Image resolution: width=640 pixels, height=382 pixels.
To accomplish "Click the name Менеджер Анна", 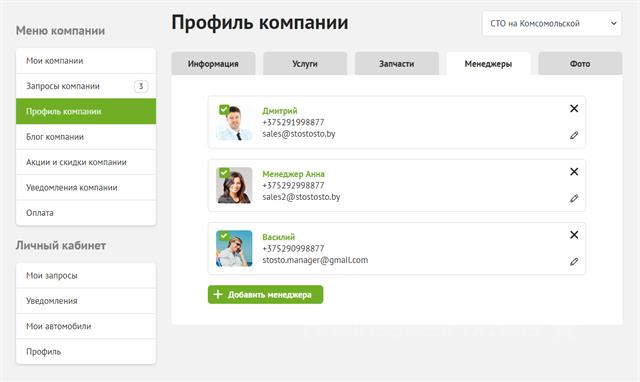I will [x=293, y=174].
